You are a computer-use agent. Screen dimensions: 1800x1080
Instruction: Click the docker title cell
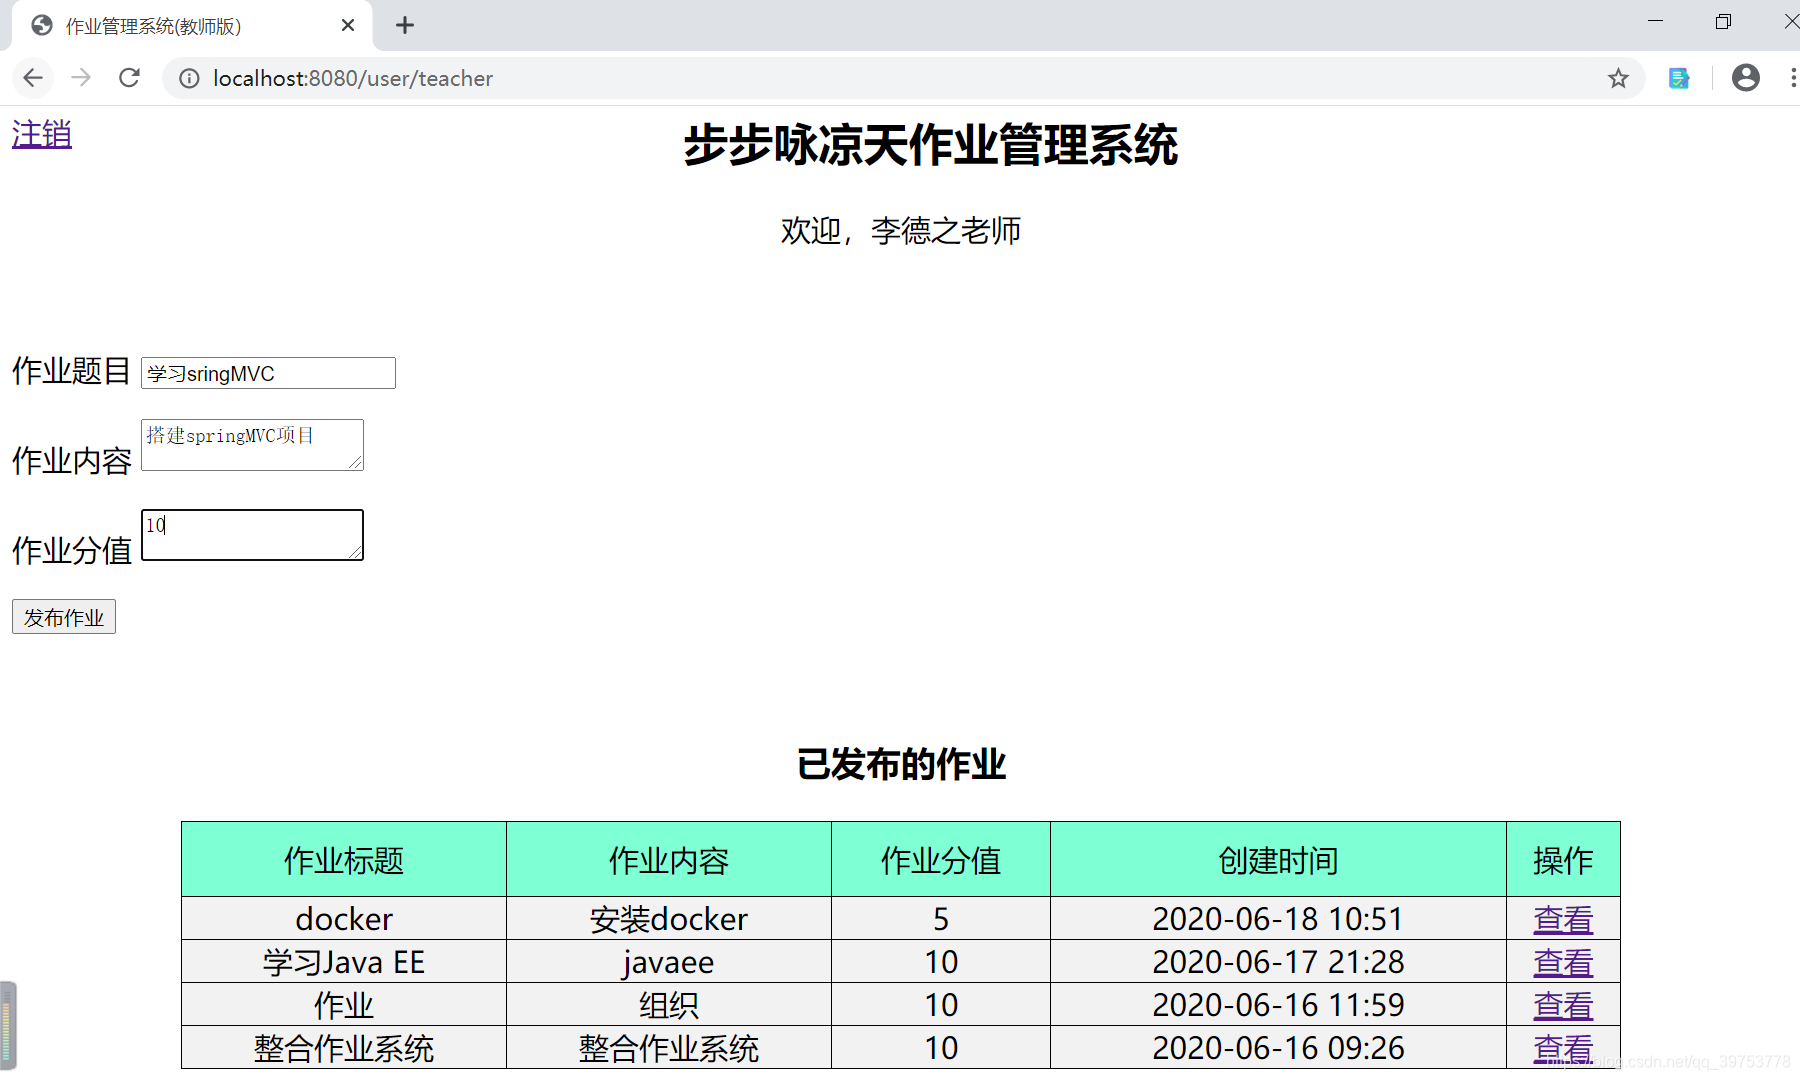tap(344, 919)
